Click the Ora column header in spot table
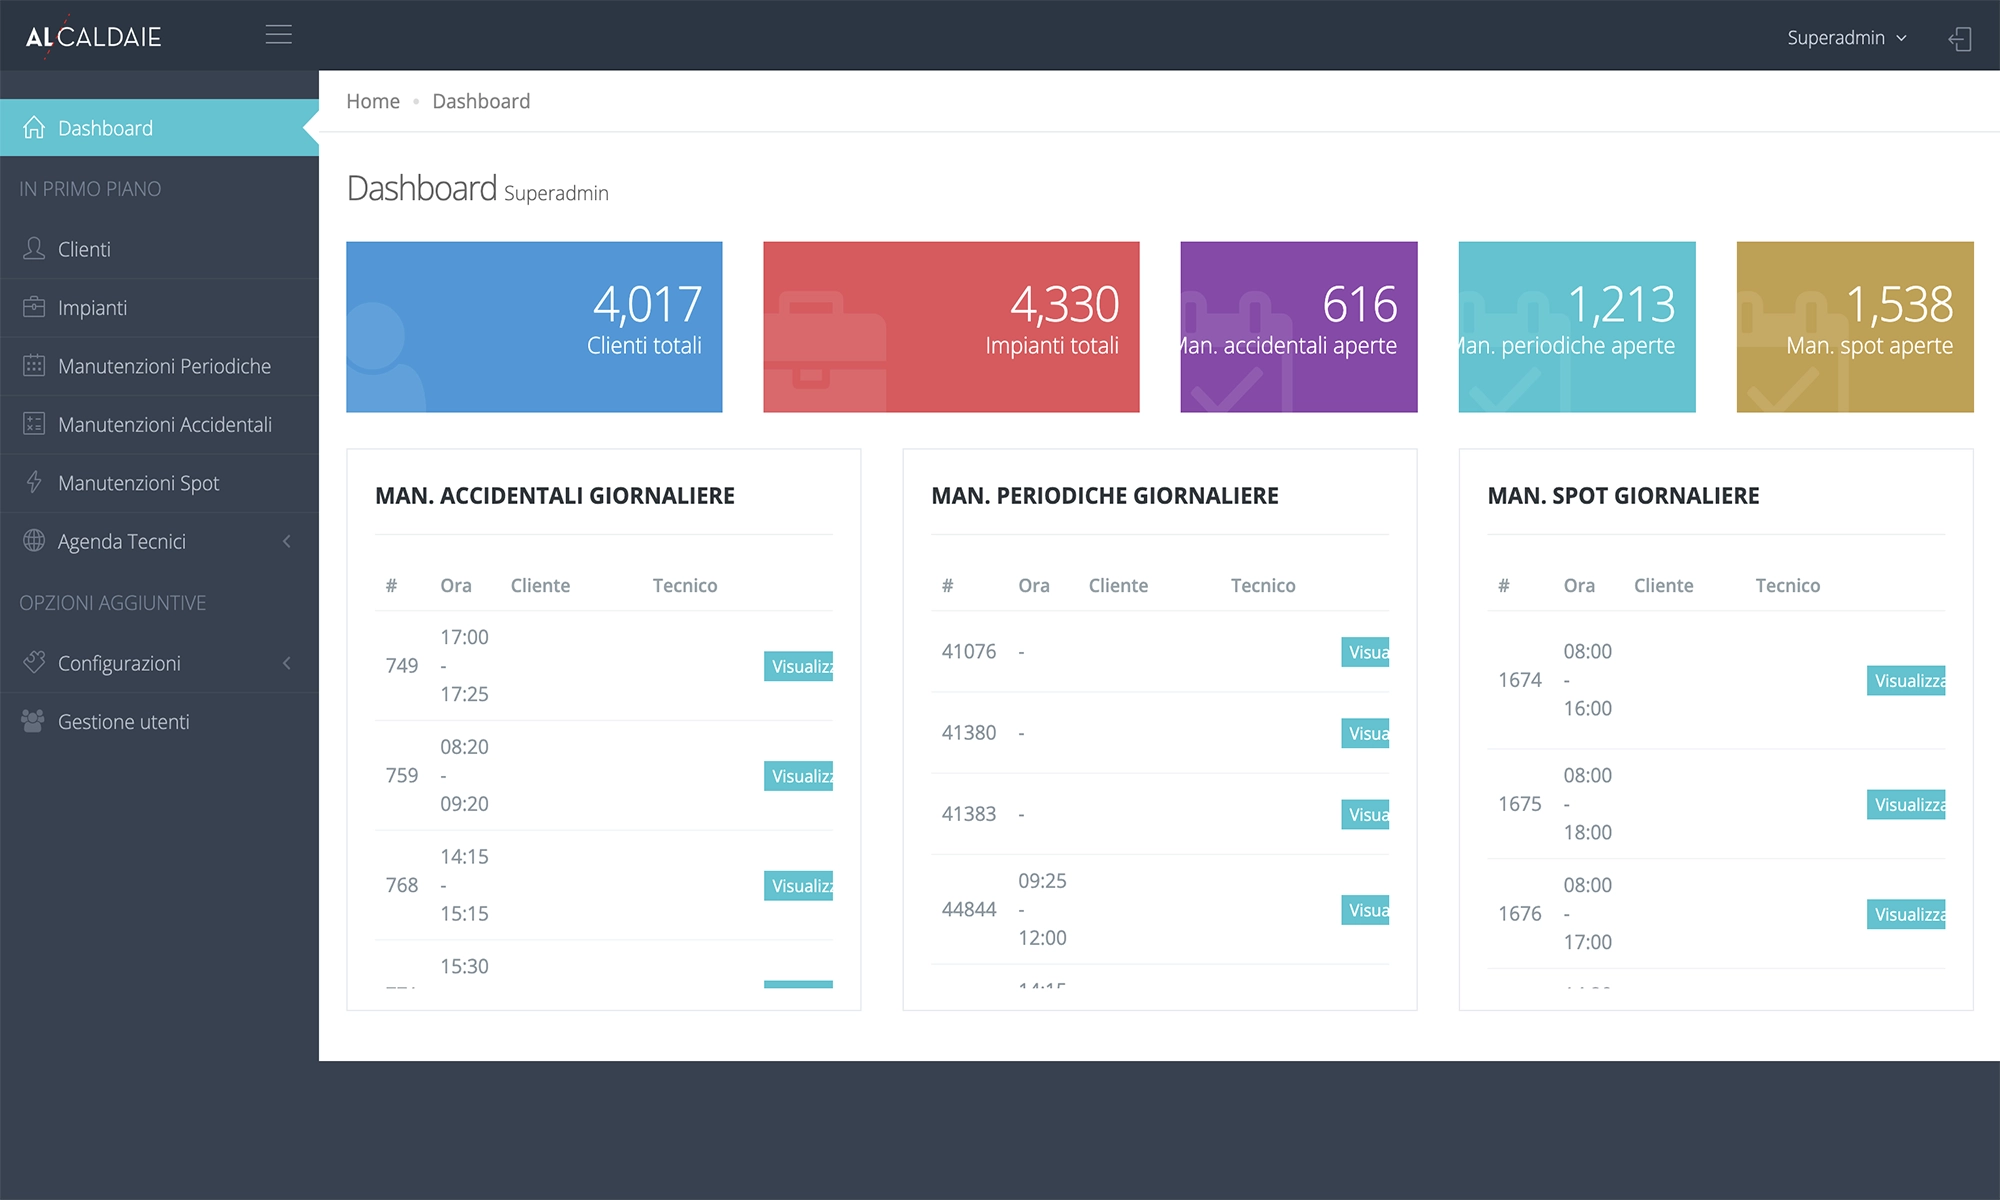 (x=1579, y=586)
